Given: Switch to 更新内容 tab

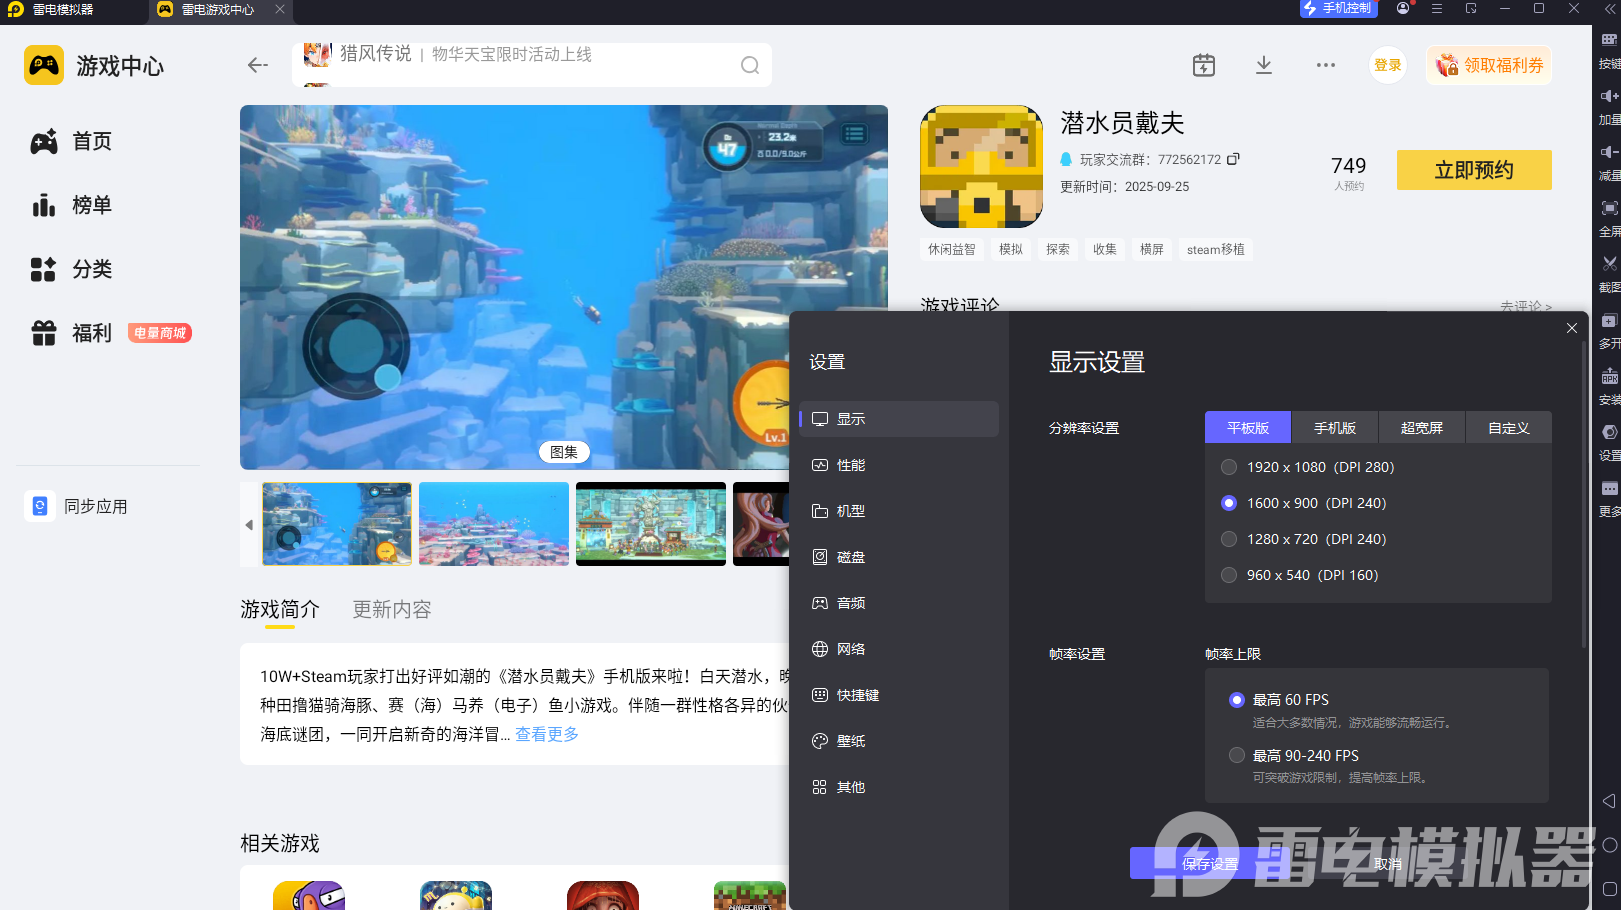Looking at the screenshot, I should 392,609.
